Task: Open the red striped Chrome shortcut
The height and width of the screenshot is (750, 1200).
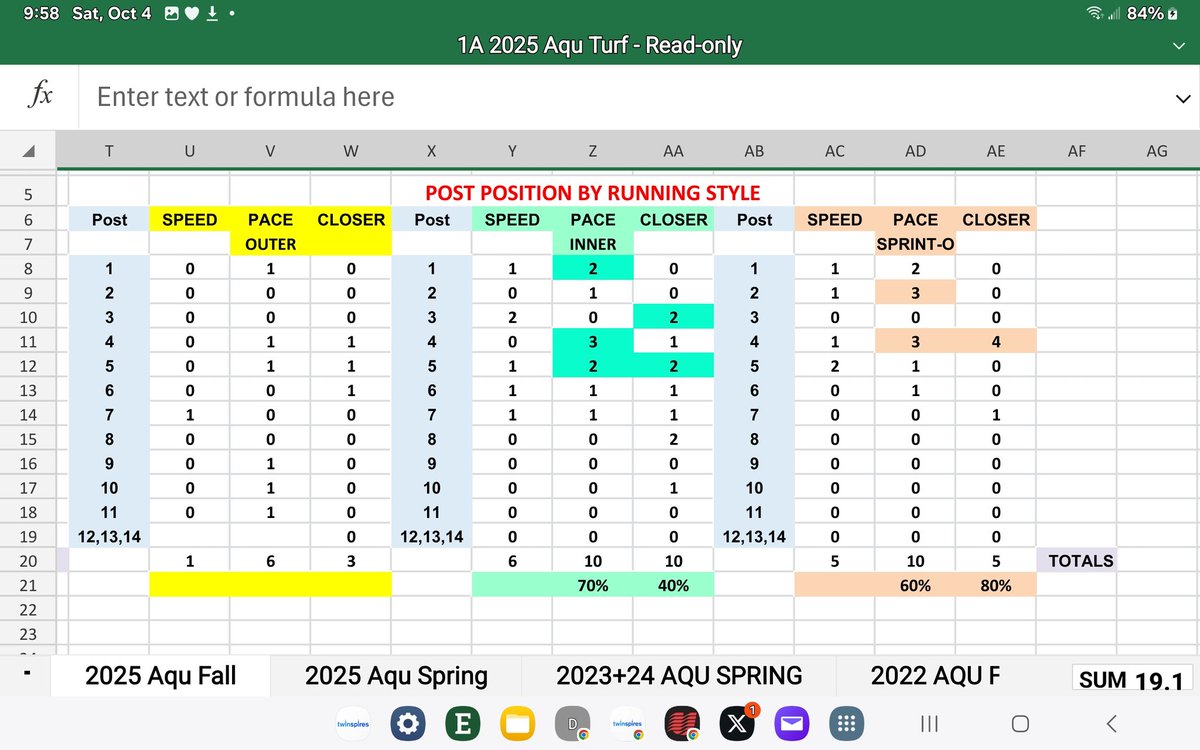Action: 682,724
